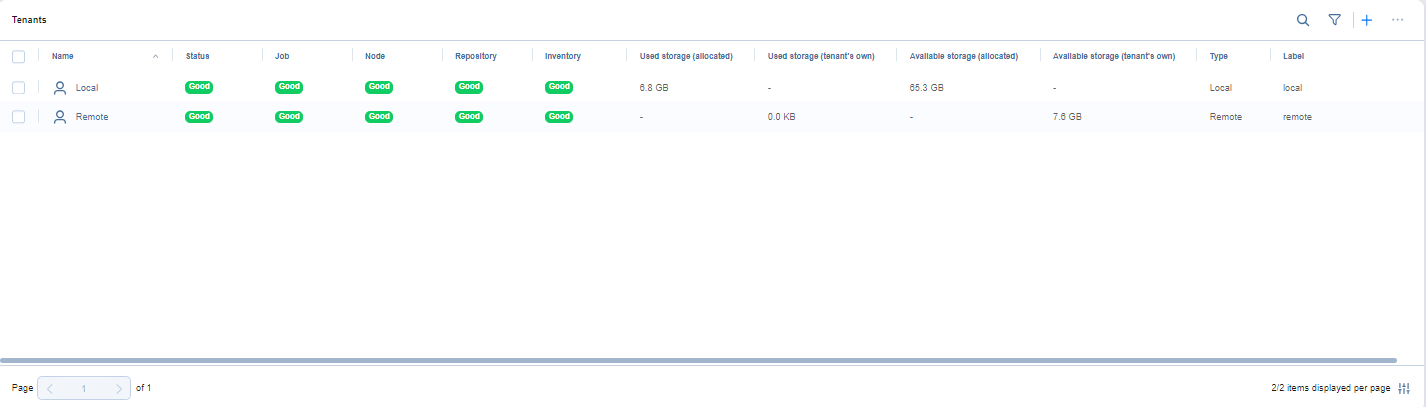Sort by the Status column header
Image resolution: width=1426 pixels, height=407 pixels.
click(198, 57)
